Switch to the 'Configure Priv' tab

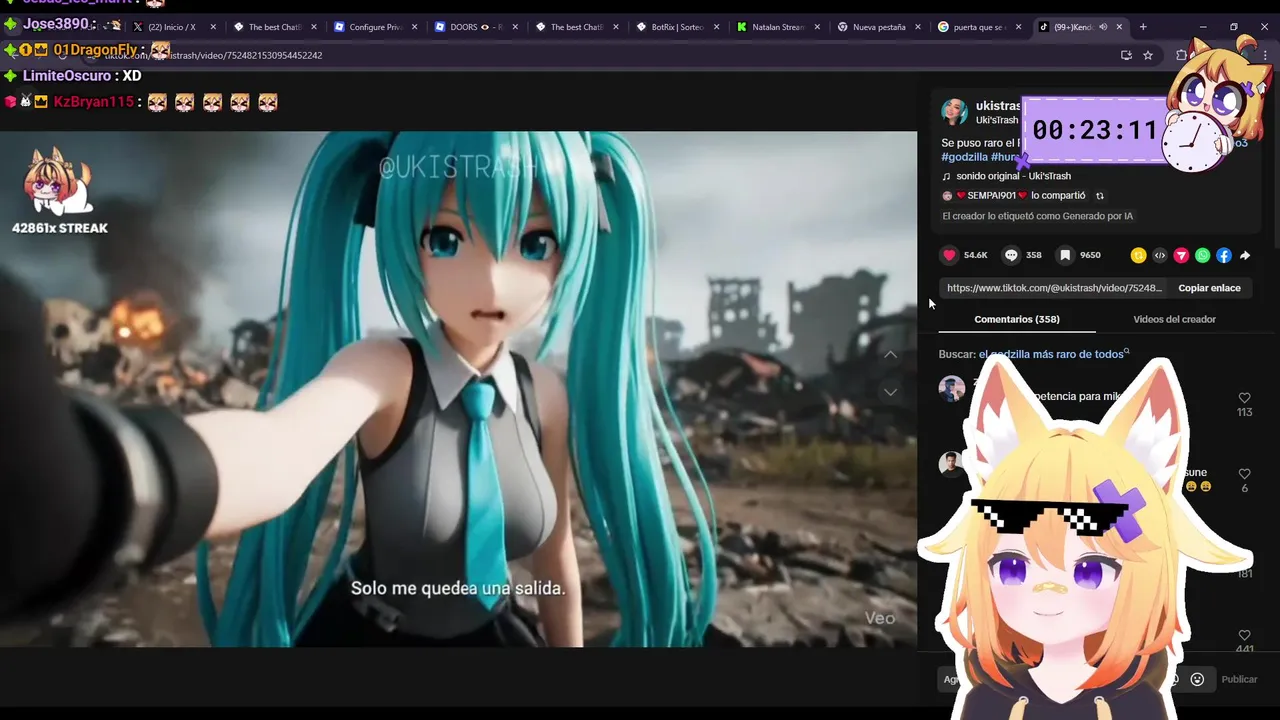[x=376, y=27]
